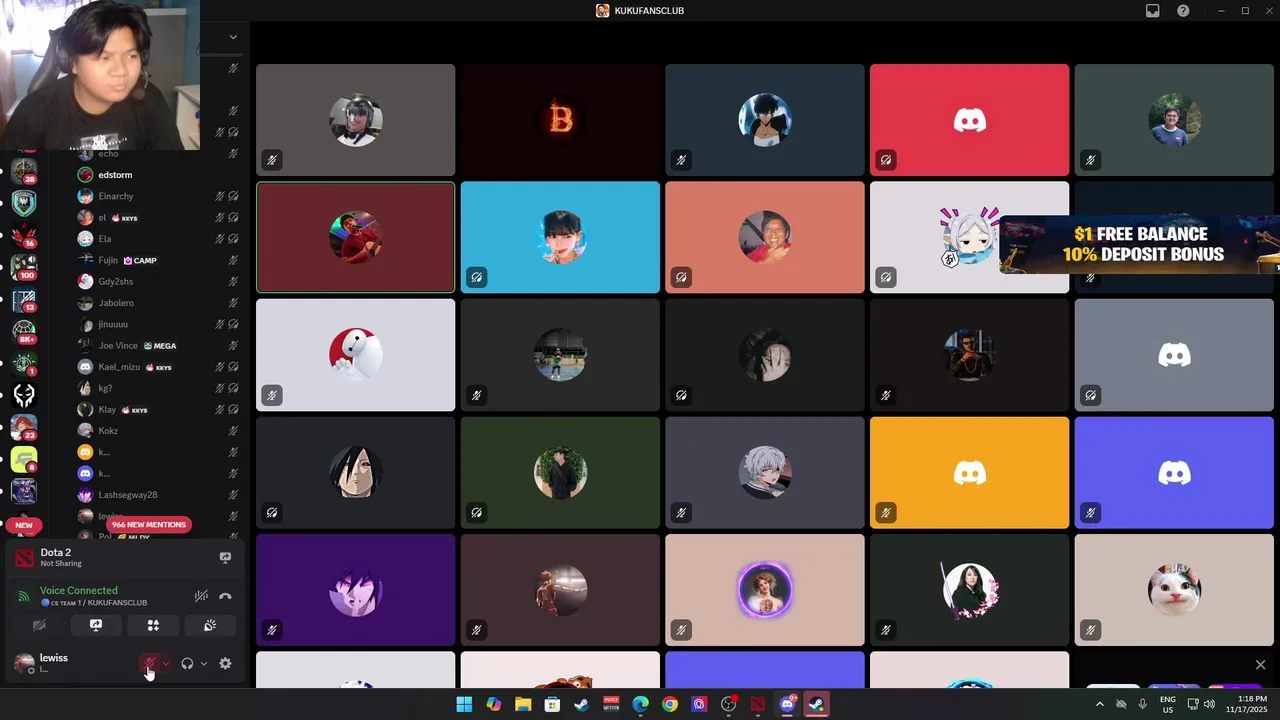Screen dimensions: 1280x720
Task: Open the Discord help question mark icon
Action: (1184, 11)
